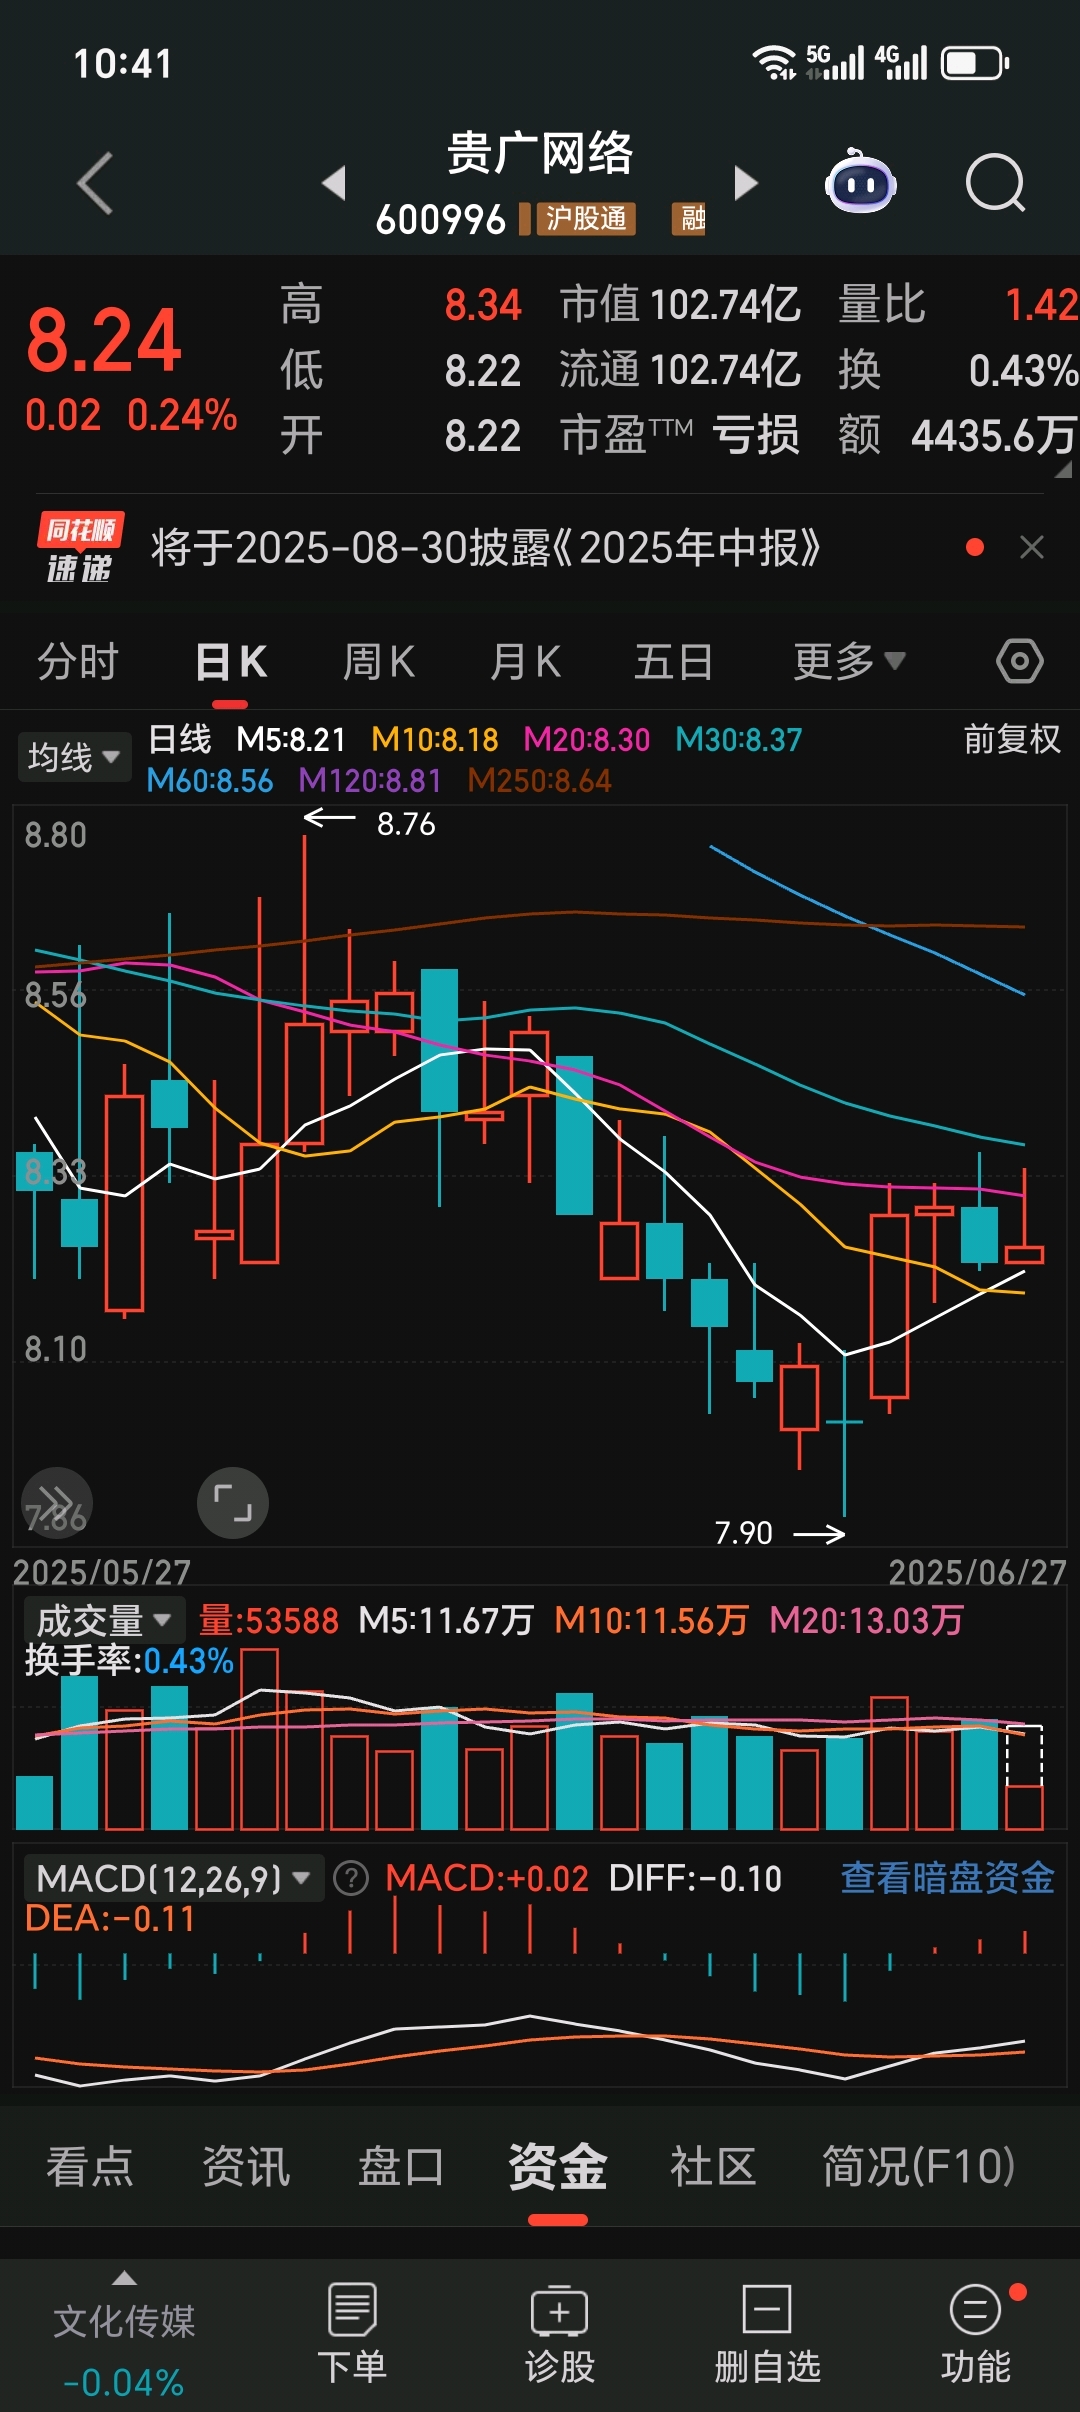Image resolution: width=1080 pixels, height=2412 pixels.
Task: Tap the 诊股 stock diagnosis icon
Action: tap(560, 2310)
